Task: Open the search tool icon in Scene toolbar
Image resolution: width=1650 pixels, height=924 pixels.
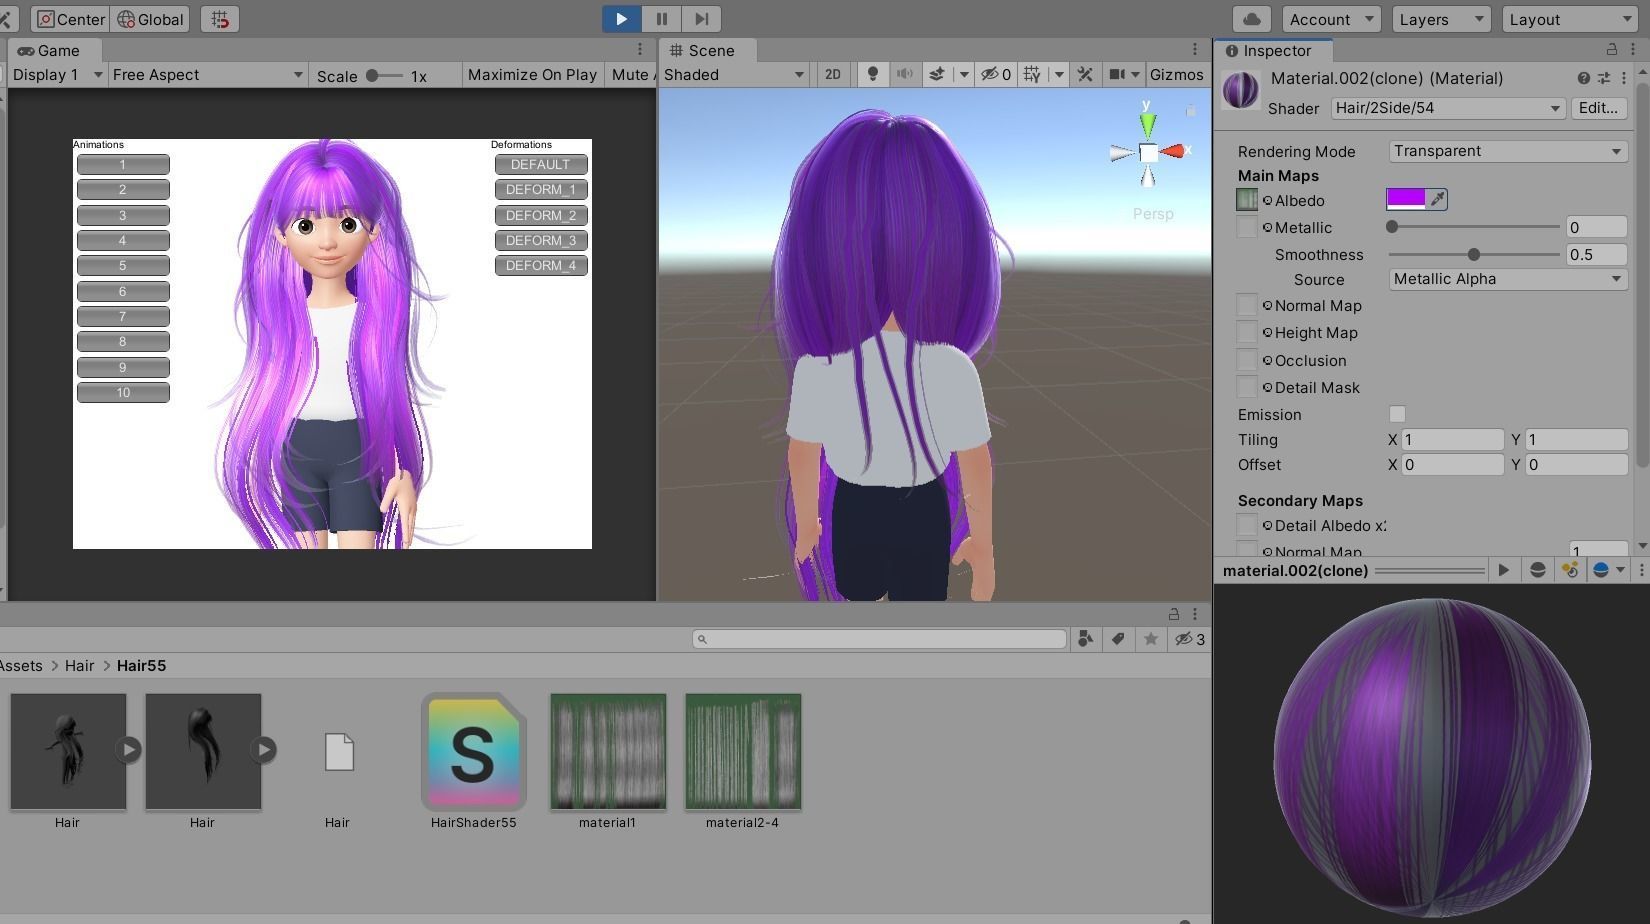Action: pos(1084,74)
